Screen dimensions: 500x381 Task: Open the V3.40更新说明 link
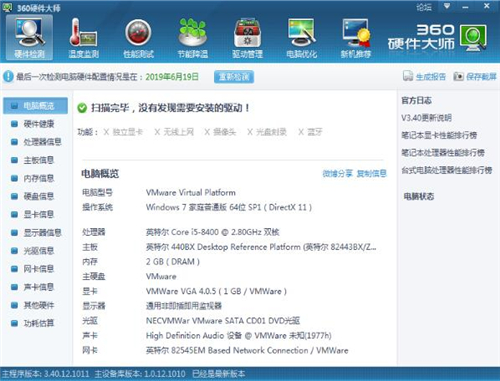(426, 118)
